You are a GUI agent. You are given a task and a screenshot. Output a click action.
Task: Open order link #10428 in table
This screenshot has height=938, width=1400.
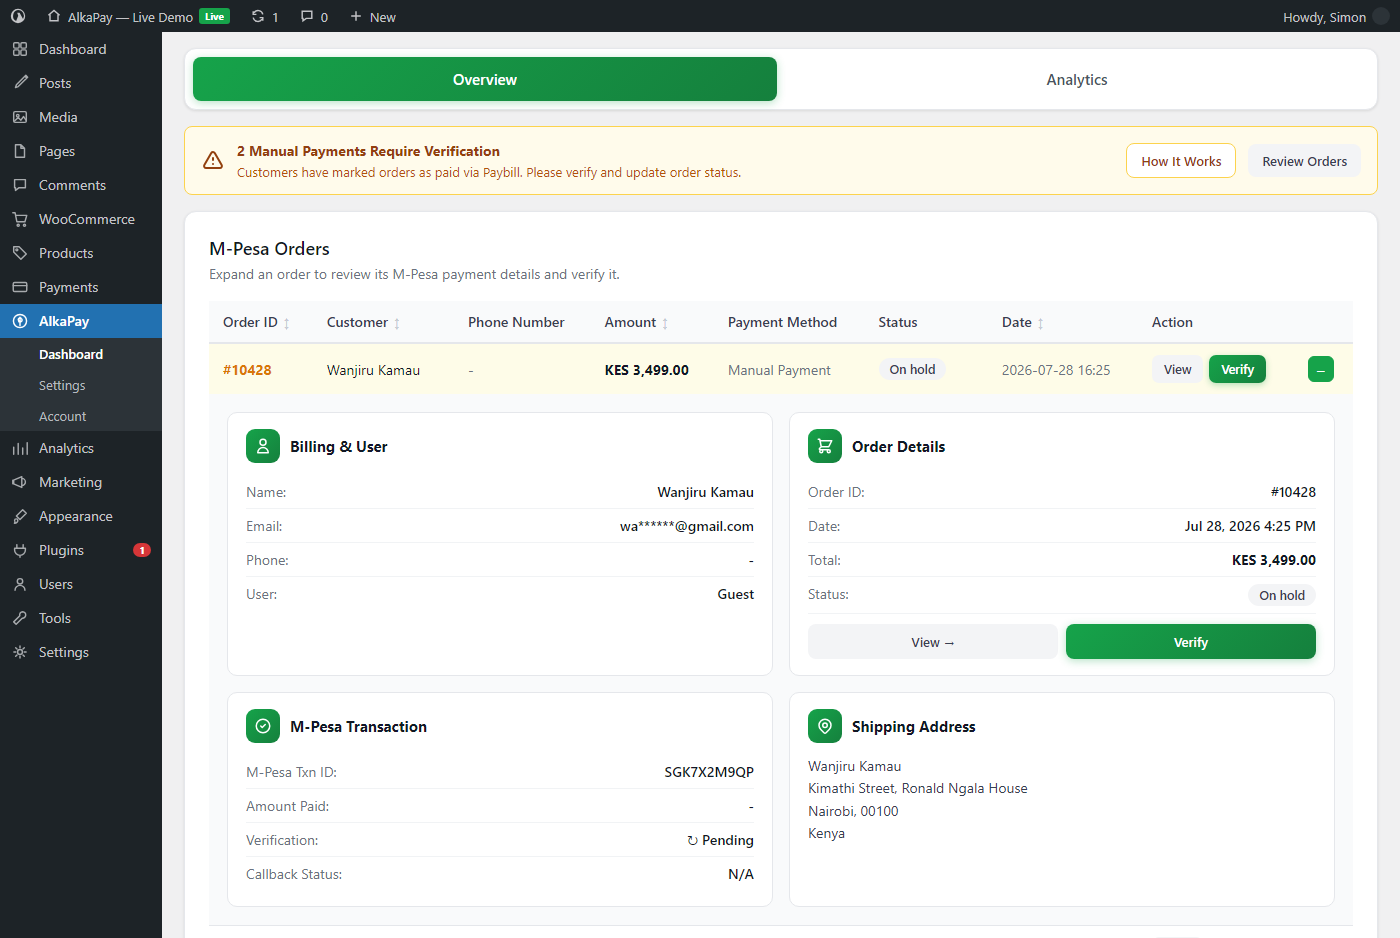[247, 370]
